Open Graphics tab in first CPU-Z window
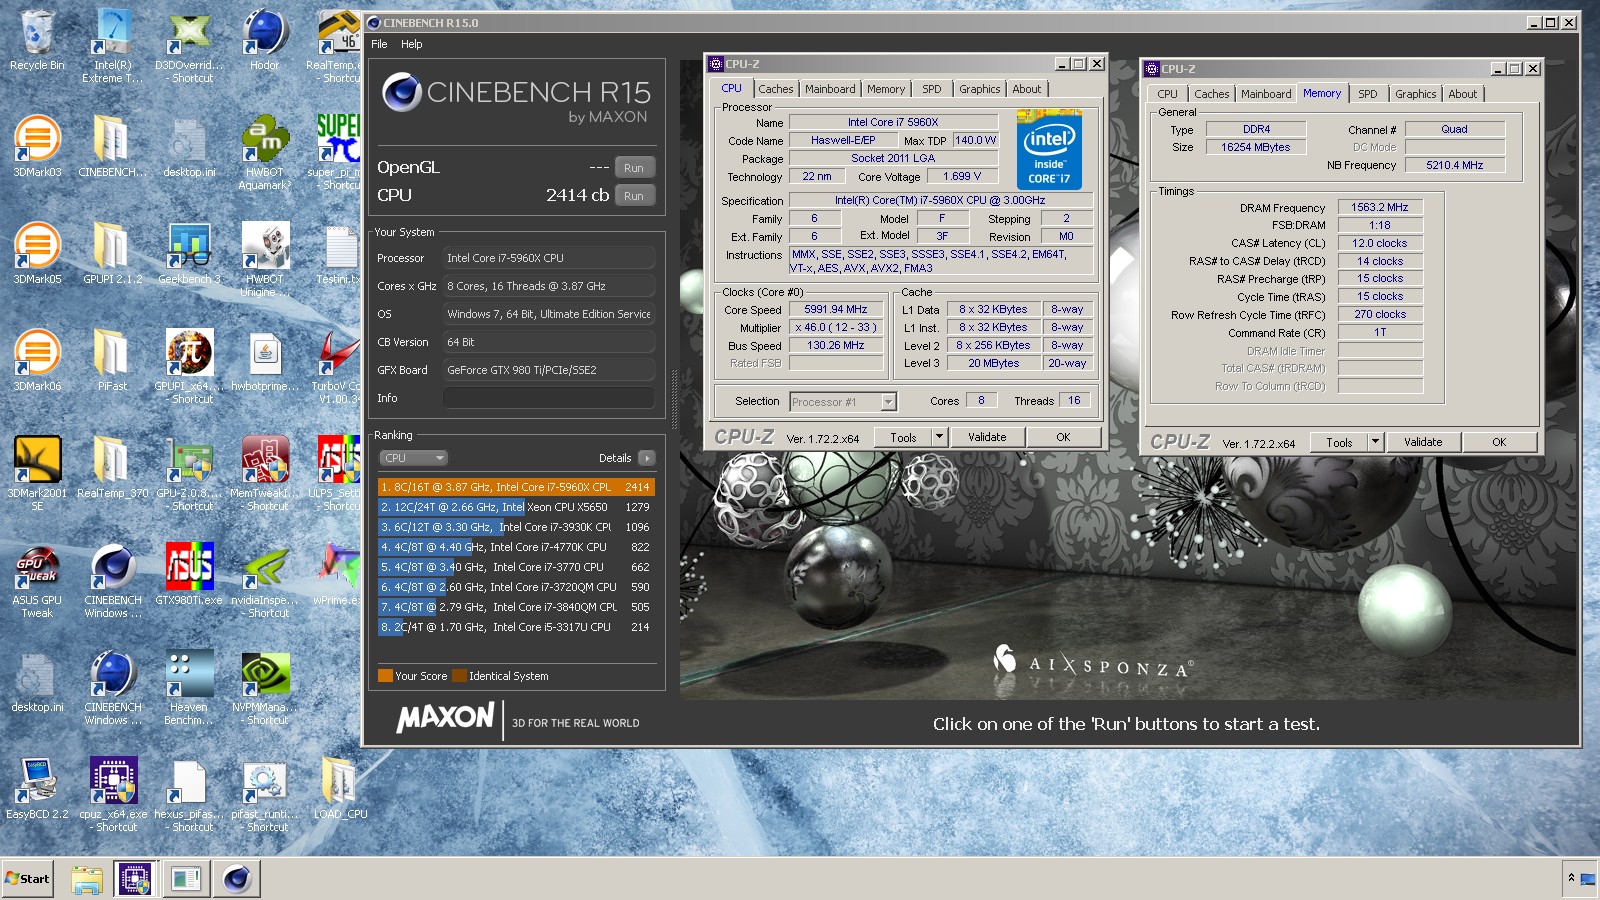The height and width of the screenshot is (900, 1600). 979,89
